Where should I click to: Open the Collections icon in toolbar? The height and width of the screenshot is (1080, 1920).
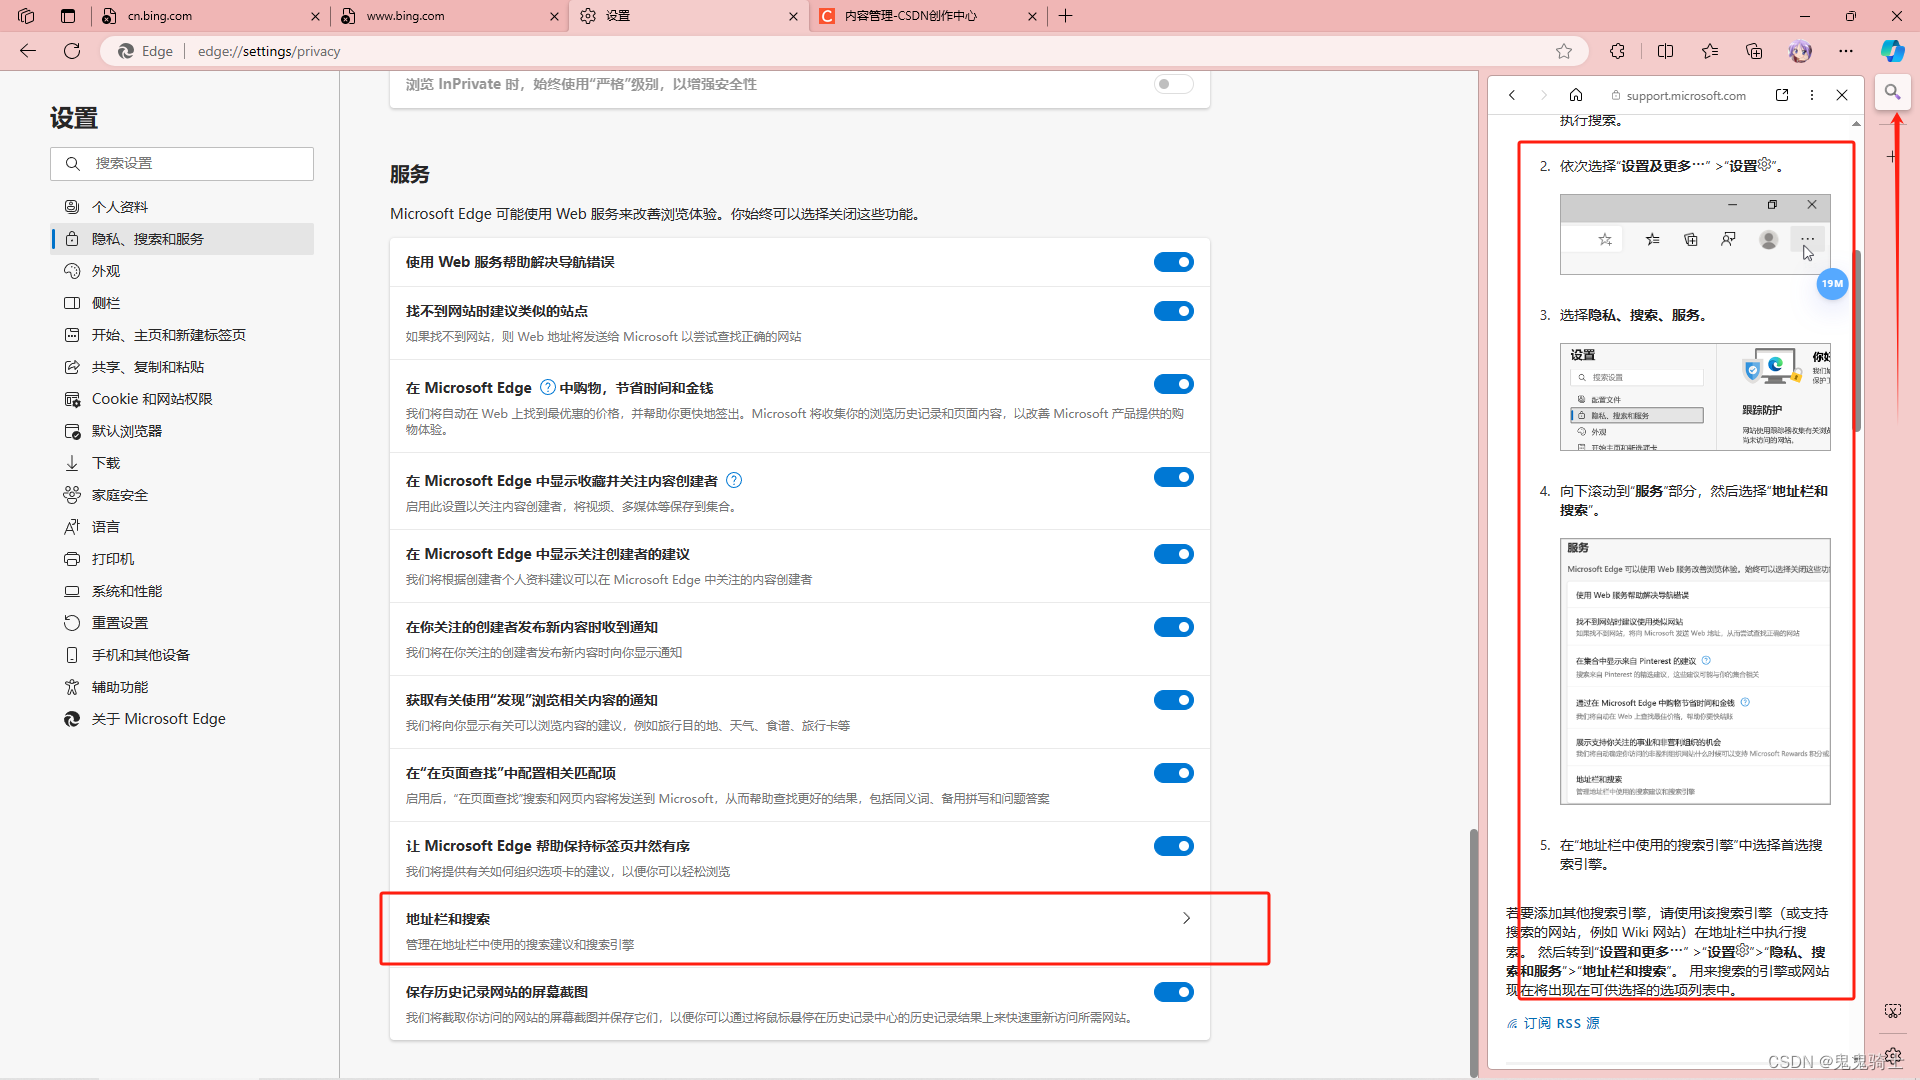[x=1754, y=51]
